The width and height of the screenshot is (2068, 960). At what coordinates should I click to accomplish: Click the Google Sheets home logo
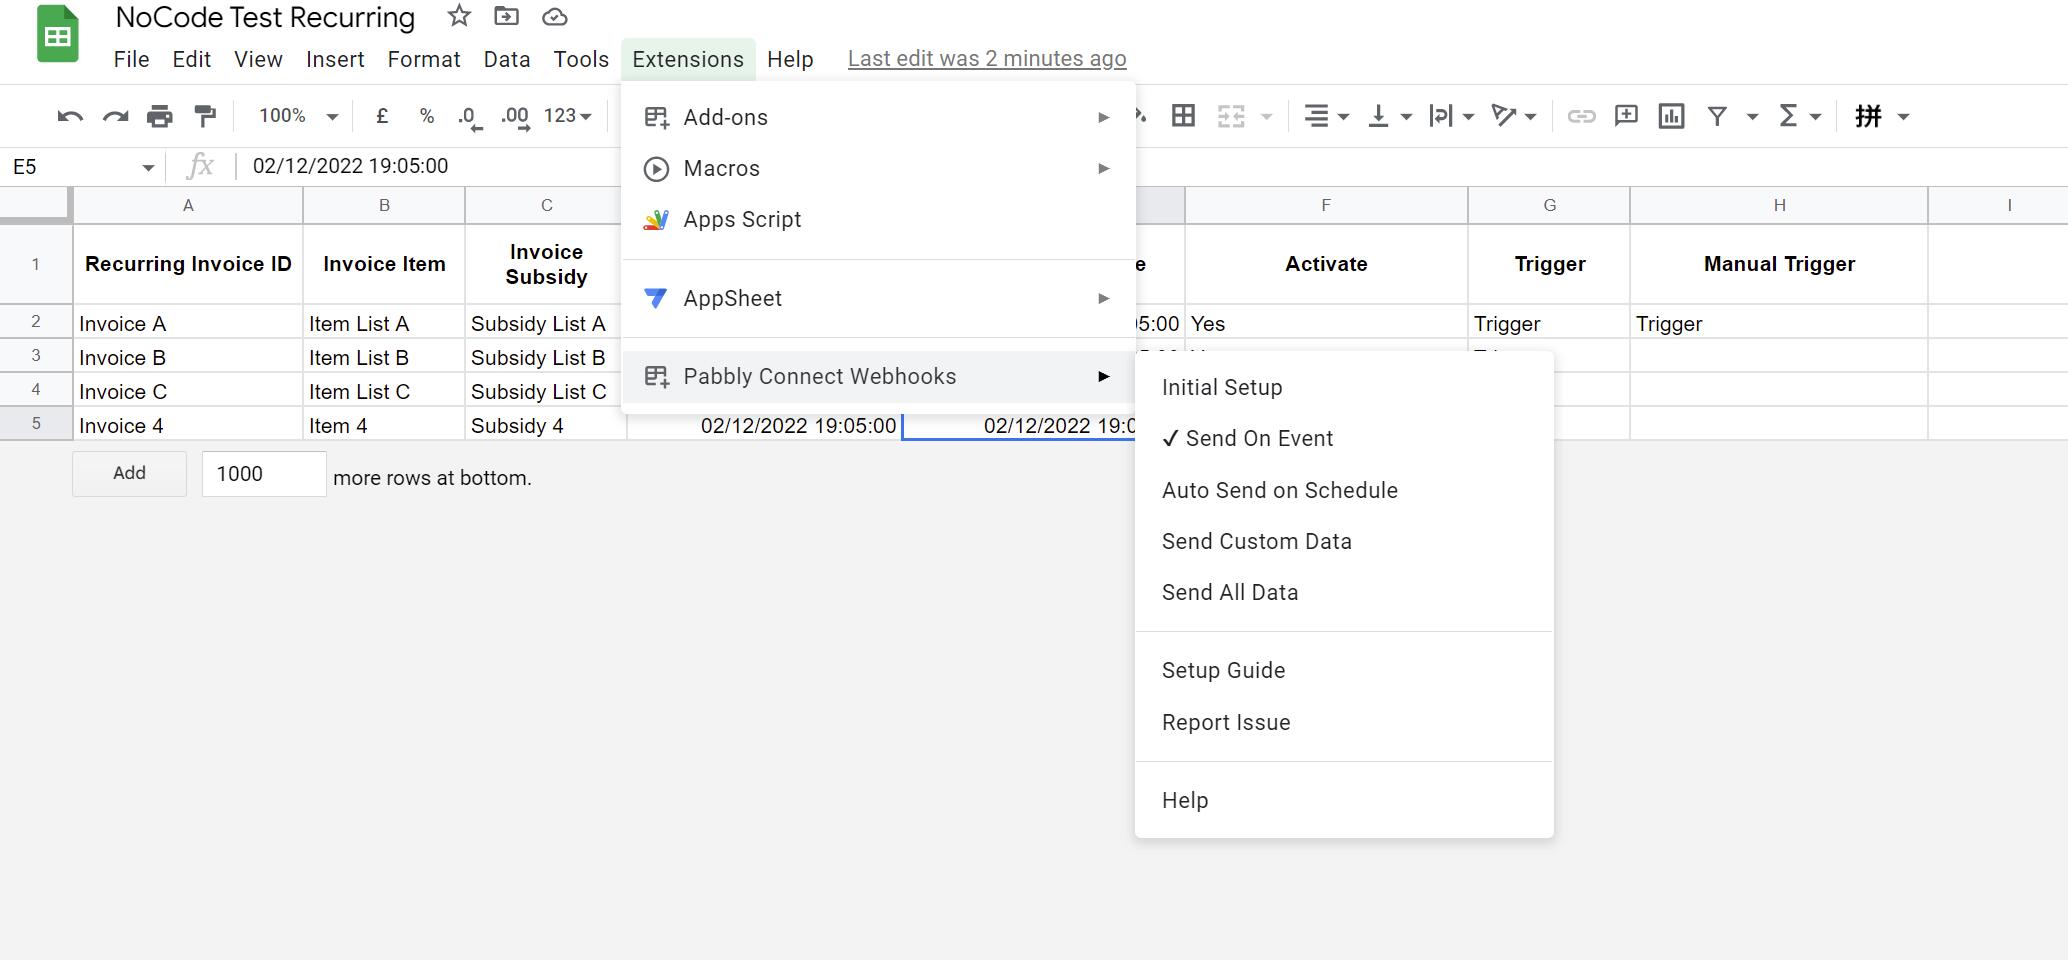click(x=57, y=35)
